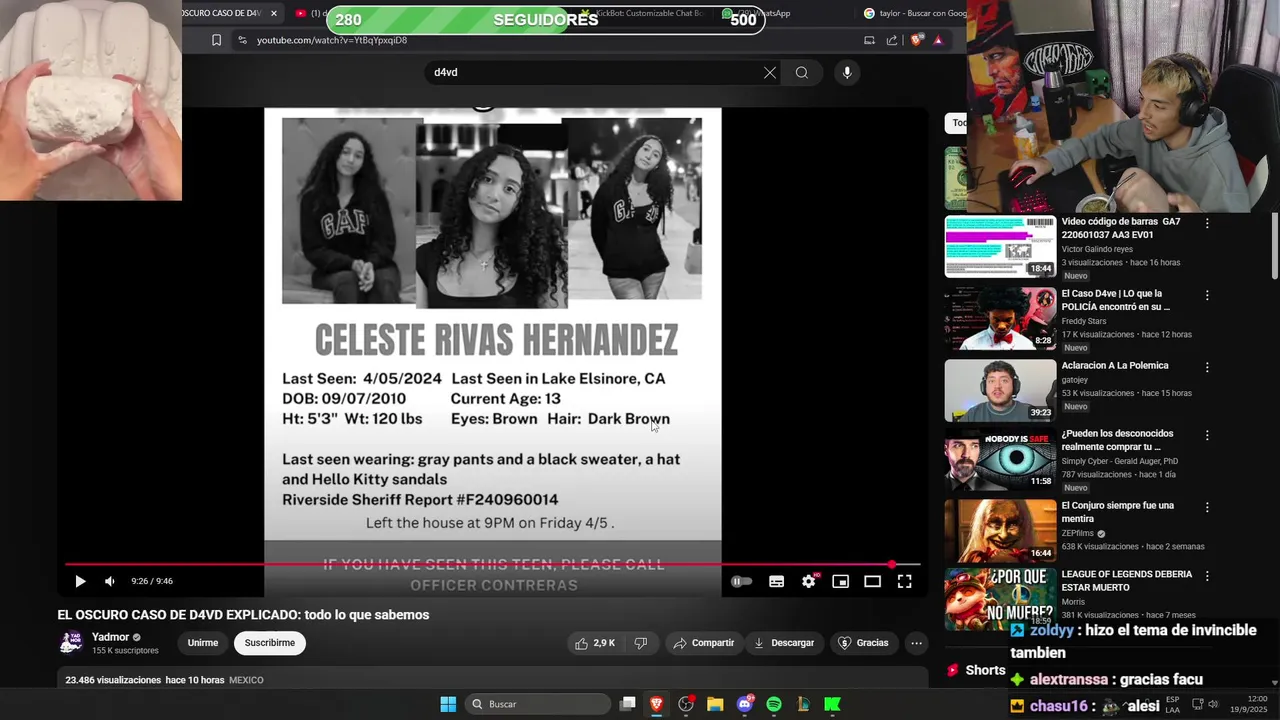Clear the d4vd search text X
The width and height of the screenshot is (1280, 720).
point(770,72)
